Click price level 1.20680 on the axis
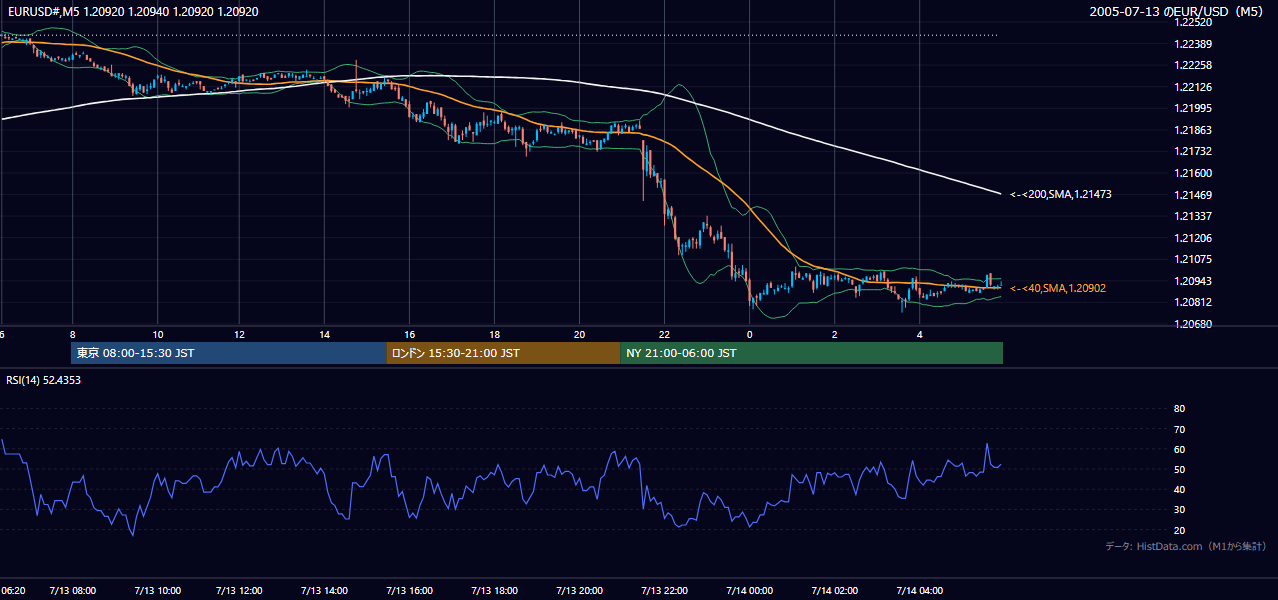The width and height of the screenshot is (1278, 600). pyautogui.click(x=1193, y=324)
